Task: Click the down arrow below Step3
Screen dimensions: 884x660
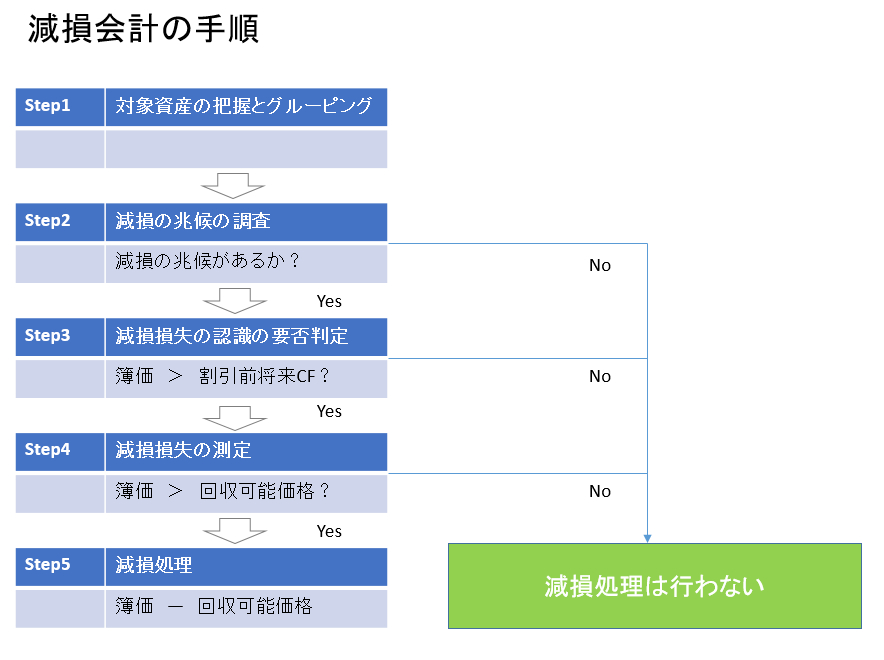Action: click(235, 418)
